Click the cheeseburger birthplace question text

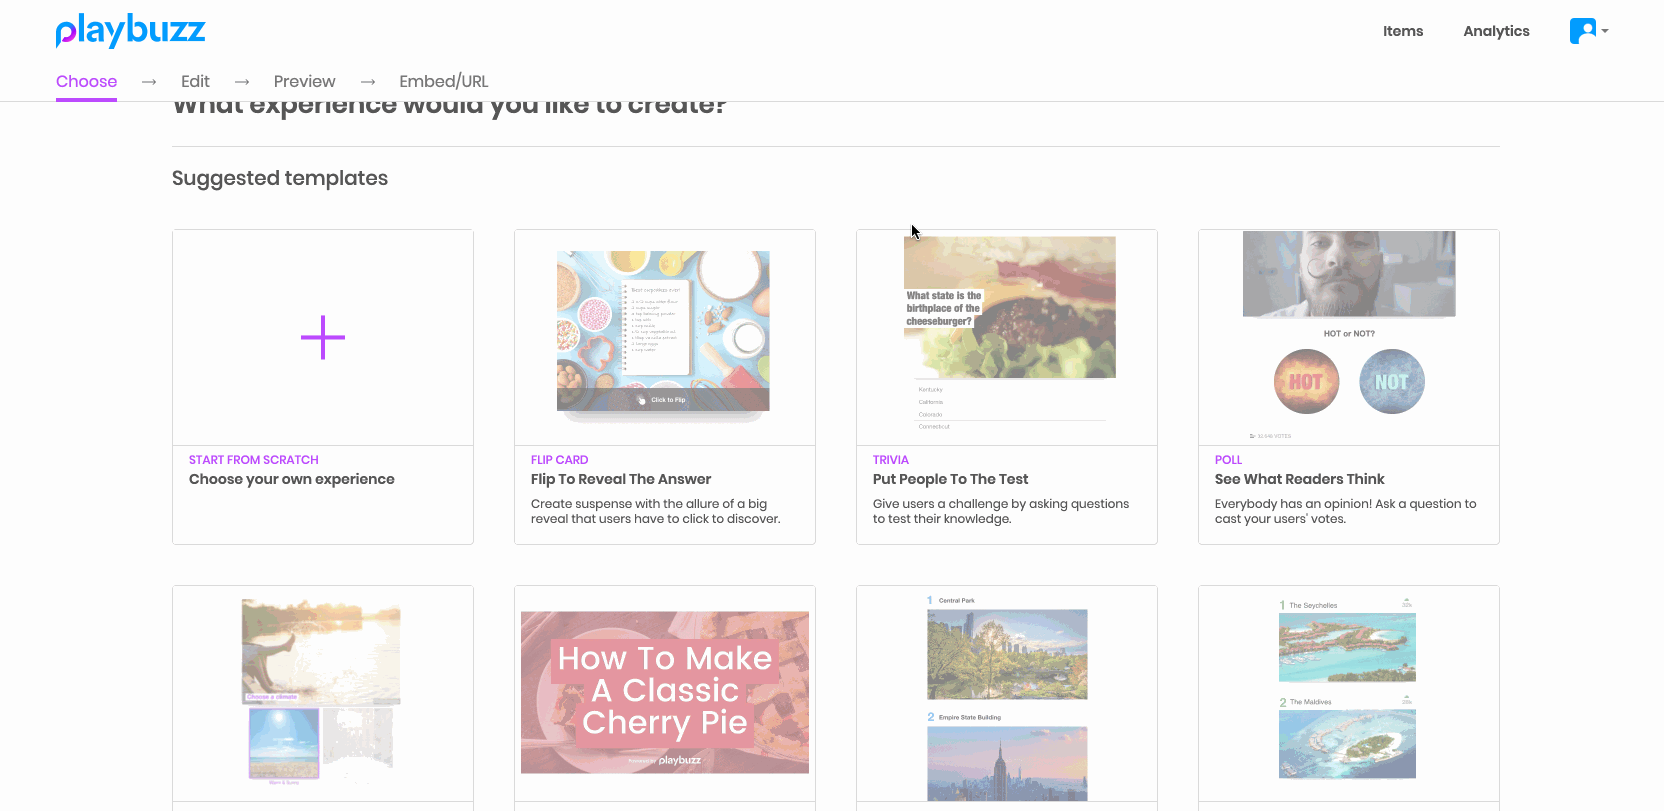pos(944,308)
